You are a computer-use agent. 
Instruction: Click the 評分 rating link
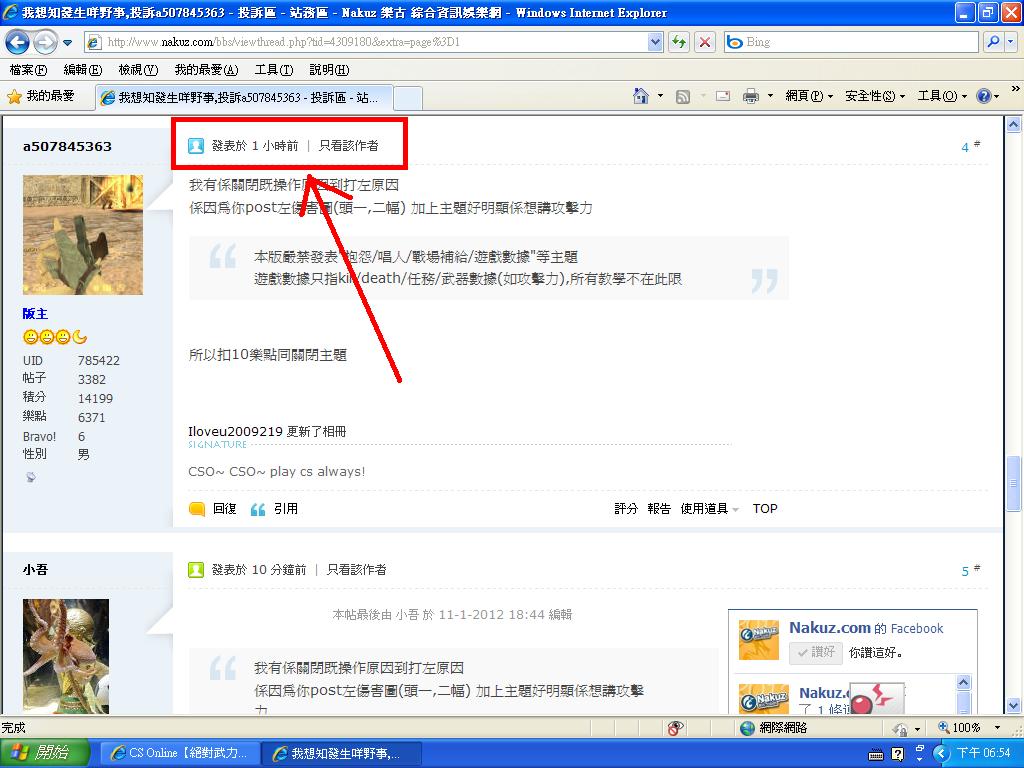(x=626, y=509)
